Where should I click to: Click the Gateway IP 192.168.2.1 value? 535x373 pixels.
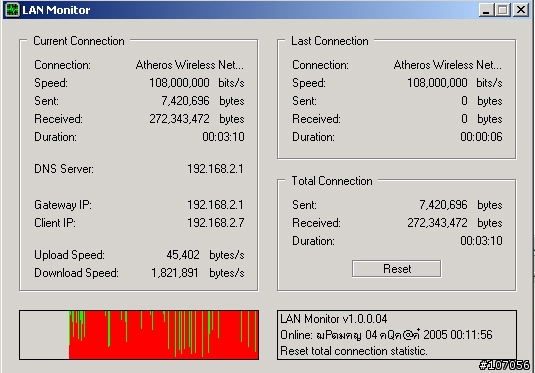click(x=215, y=205)
